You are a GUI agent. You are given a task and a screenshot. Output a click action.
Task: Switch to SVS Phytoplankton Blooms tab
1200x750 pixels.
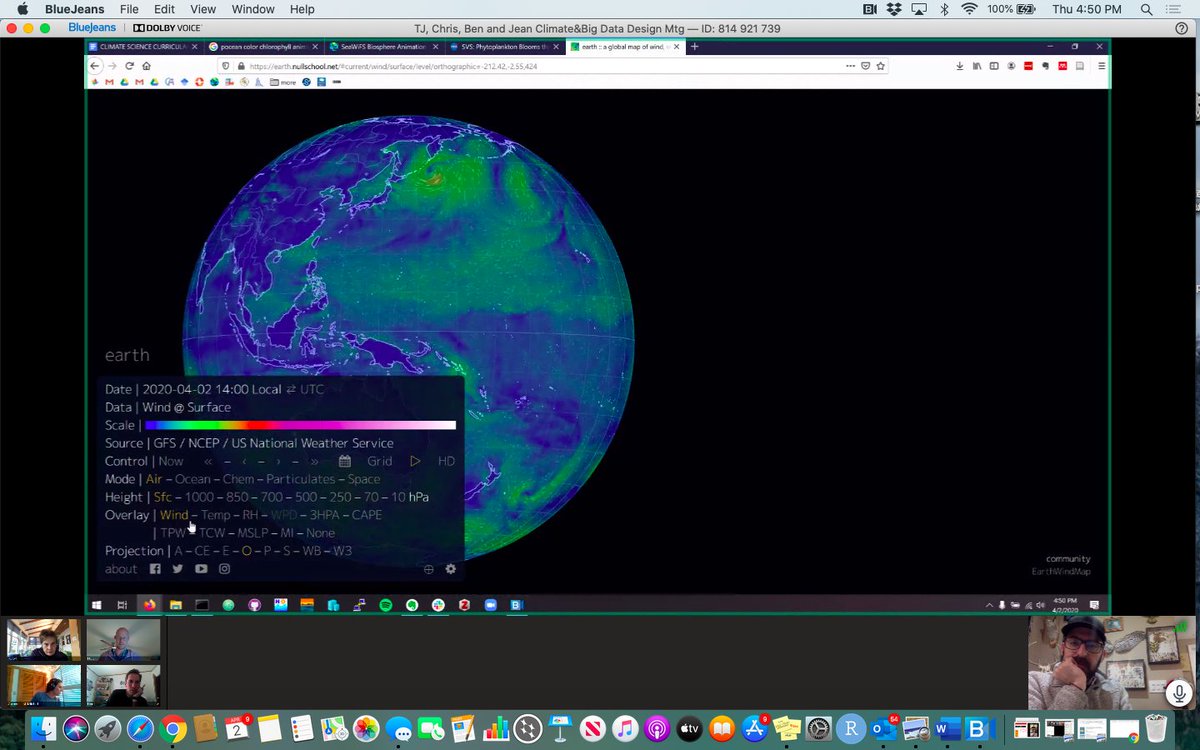pos(504,46)
